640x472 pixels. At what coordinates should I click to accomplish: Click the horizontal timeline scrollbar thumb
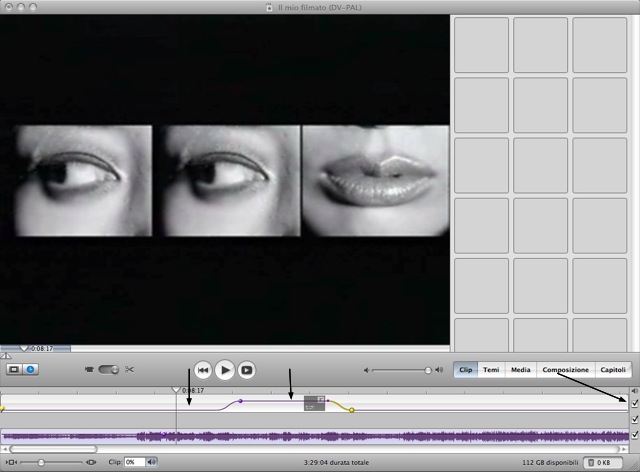(53, 449)
